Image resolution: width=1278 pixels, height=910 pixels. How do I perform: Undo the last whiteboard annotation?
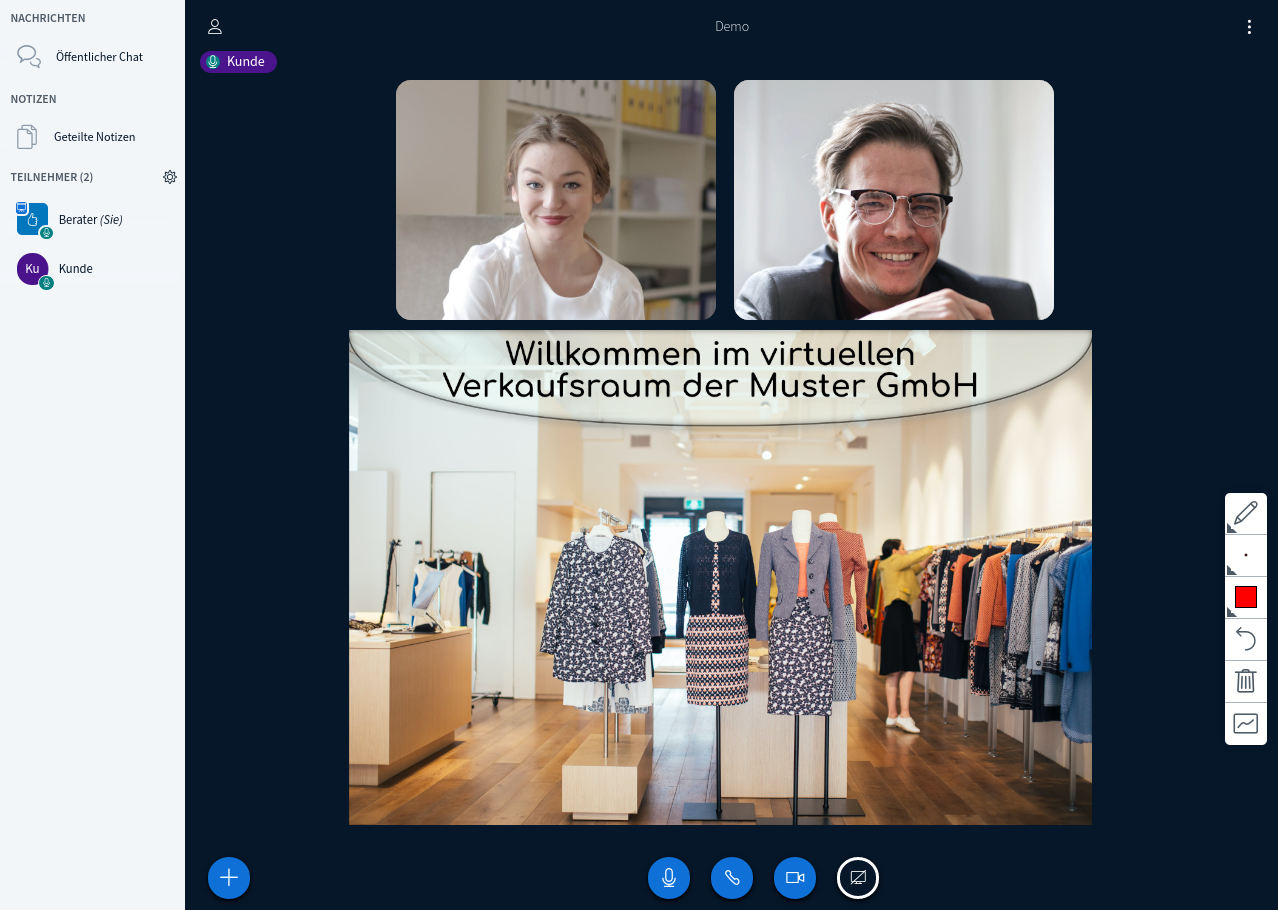[1246, 640]
